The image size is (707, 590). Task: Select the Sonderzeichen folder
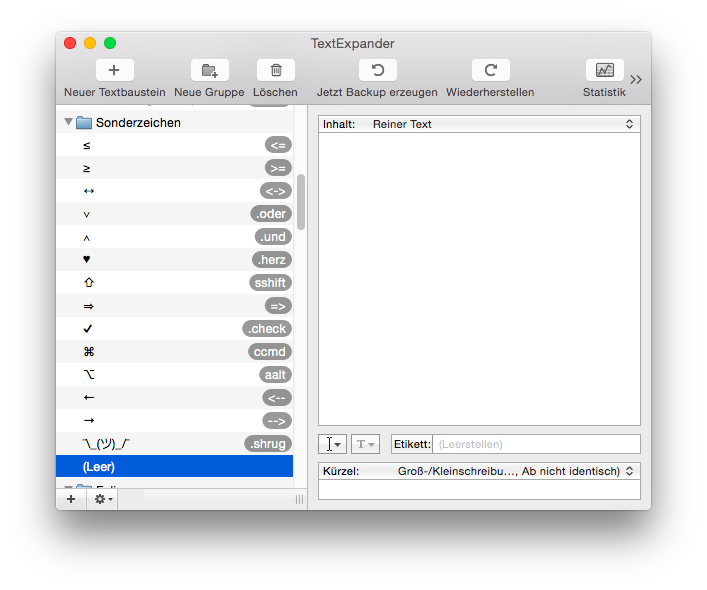pyautogui.click(x=175, y=122)
